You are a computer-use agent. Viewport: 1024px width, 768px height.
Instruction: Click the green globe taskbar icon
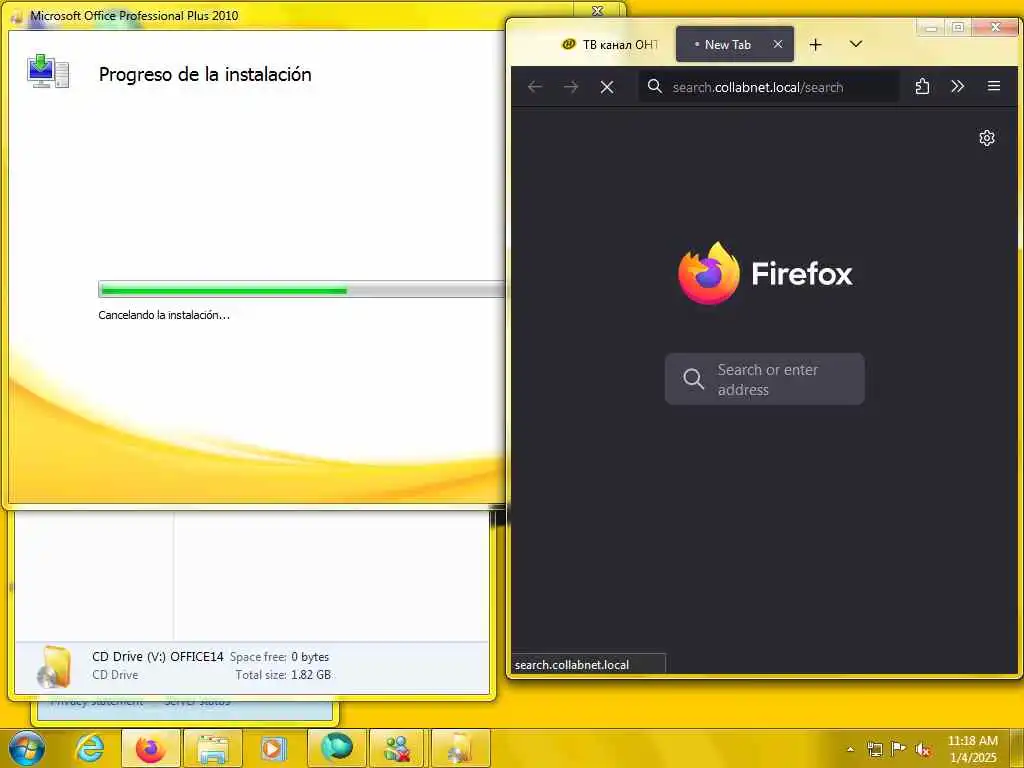click(x=336, y=748)
